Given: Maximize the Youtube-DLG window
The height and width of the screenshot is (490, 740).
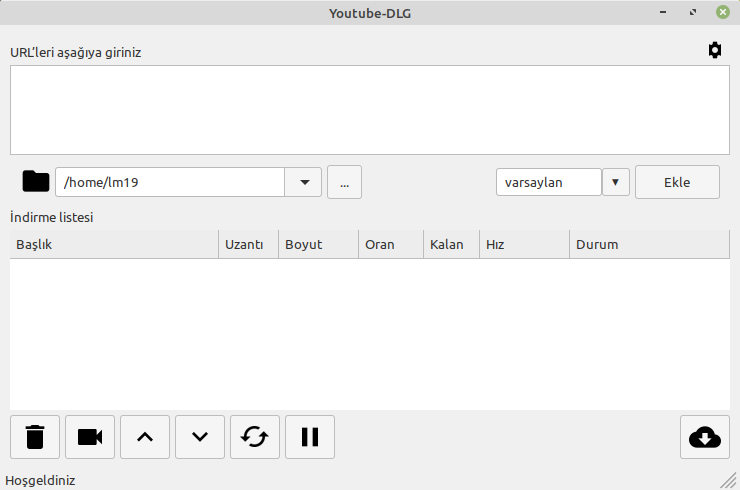Looking at the screenshot, I should coord(693,12).
